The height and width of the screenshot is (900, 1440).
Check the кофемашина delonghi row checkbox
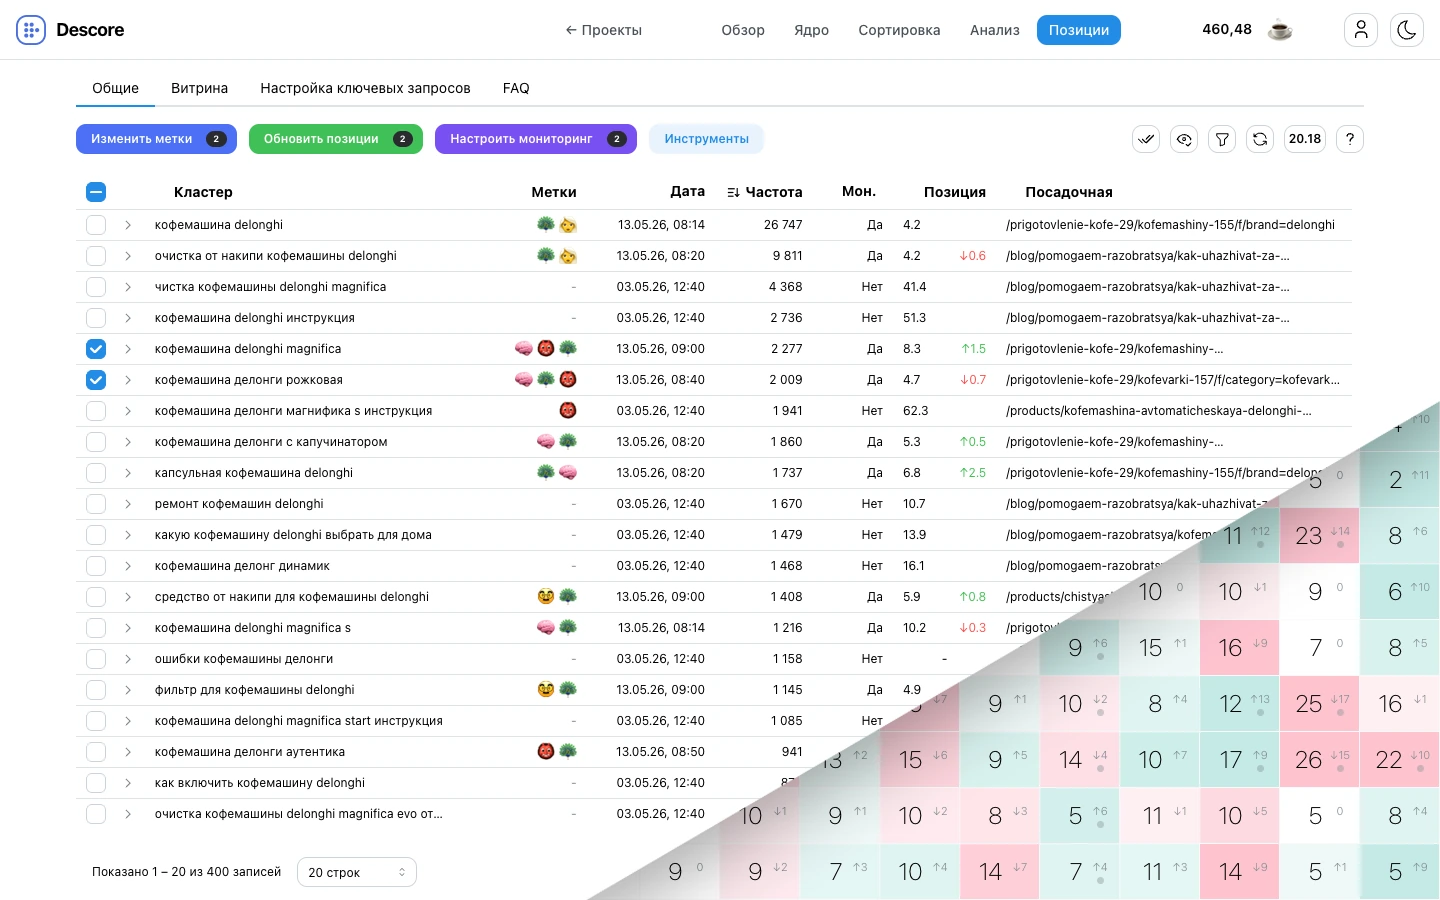tap(96, 225)
